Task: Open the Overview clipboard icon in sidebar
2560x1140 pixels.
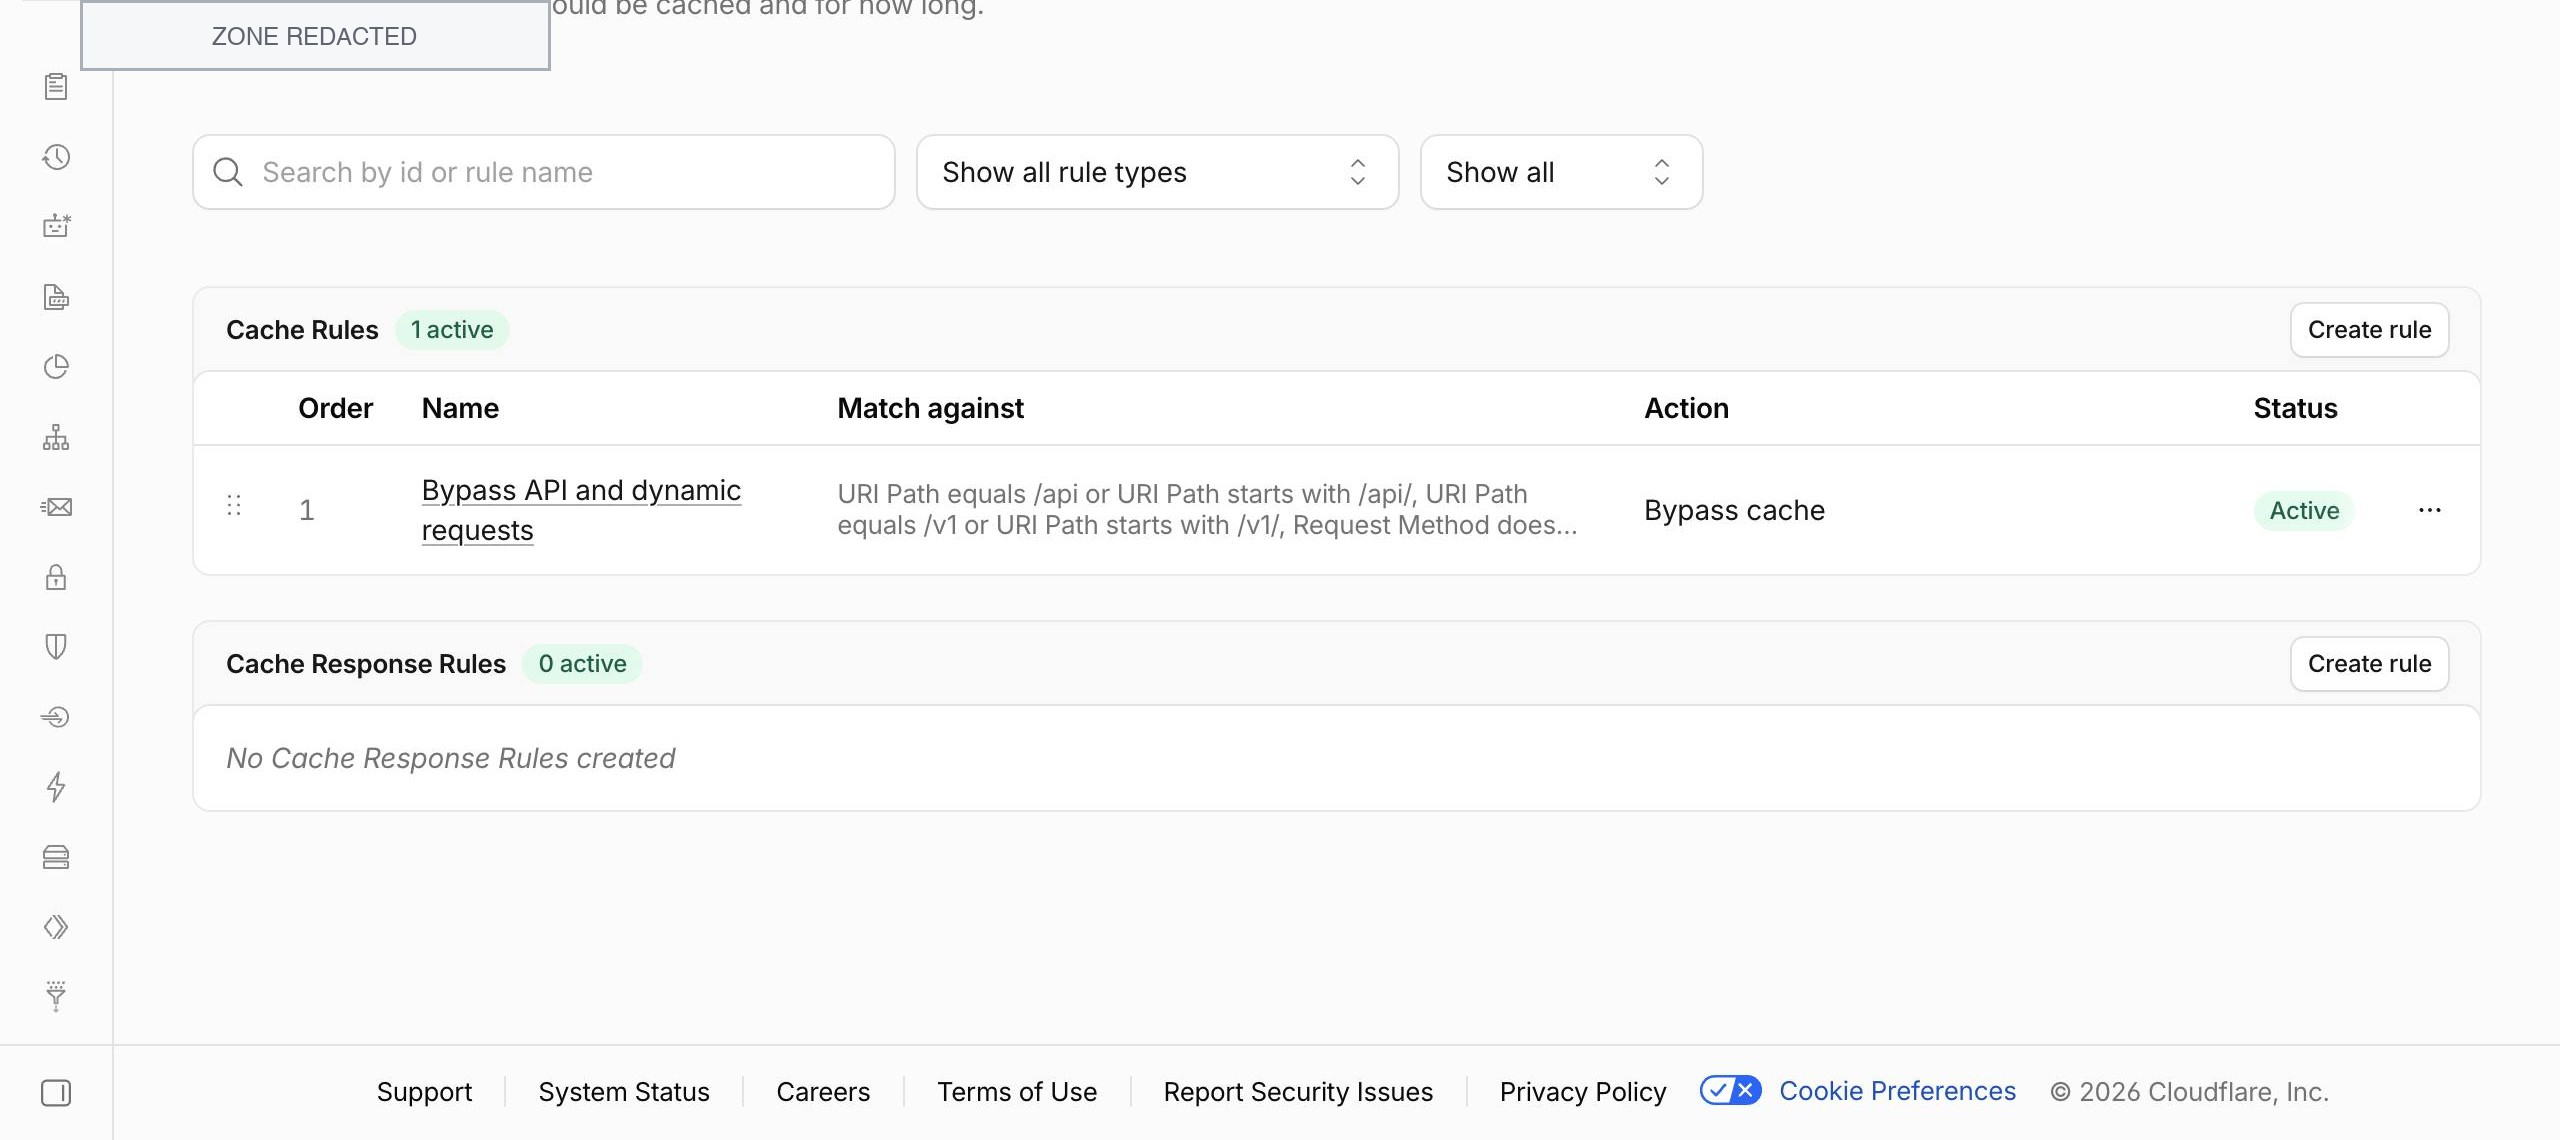Action: [x=56, y=87]
